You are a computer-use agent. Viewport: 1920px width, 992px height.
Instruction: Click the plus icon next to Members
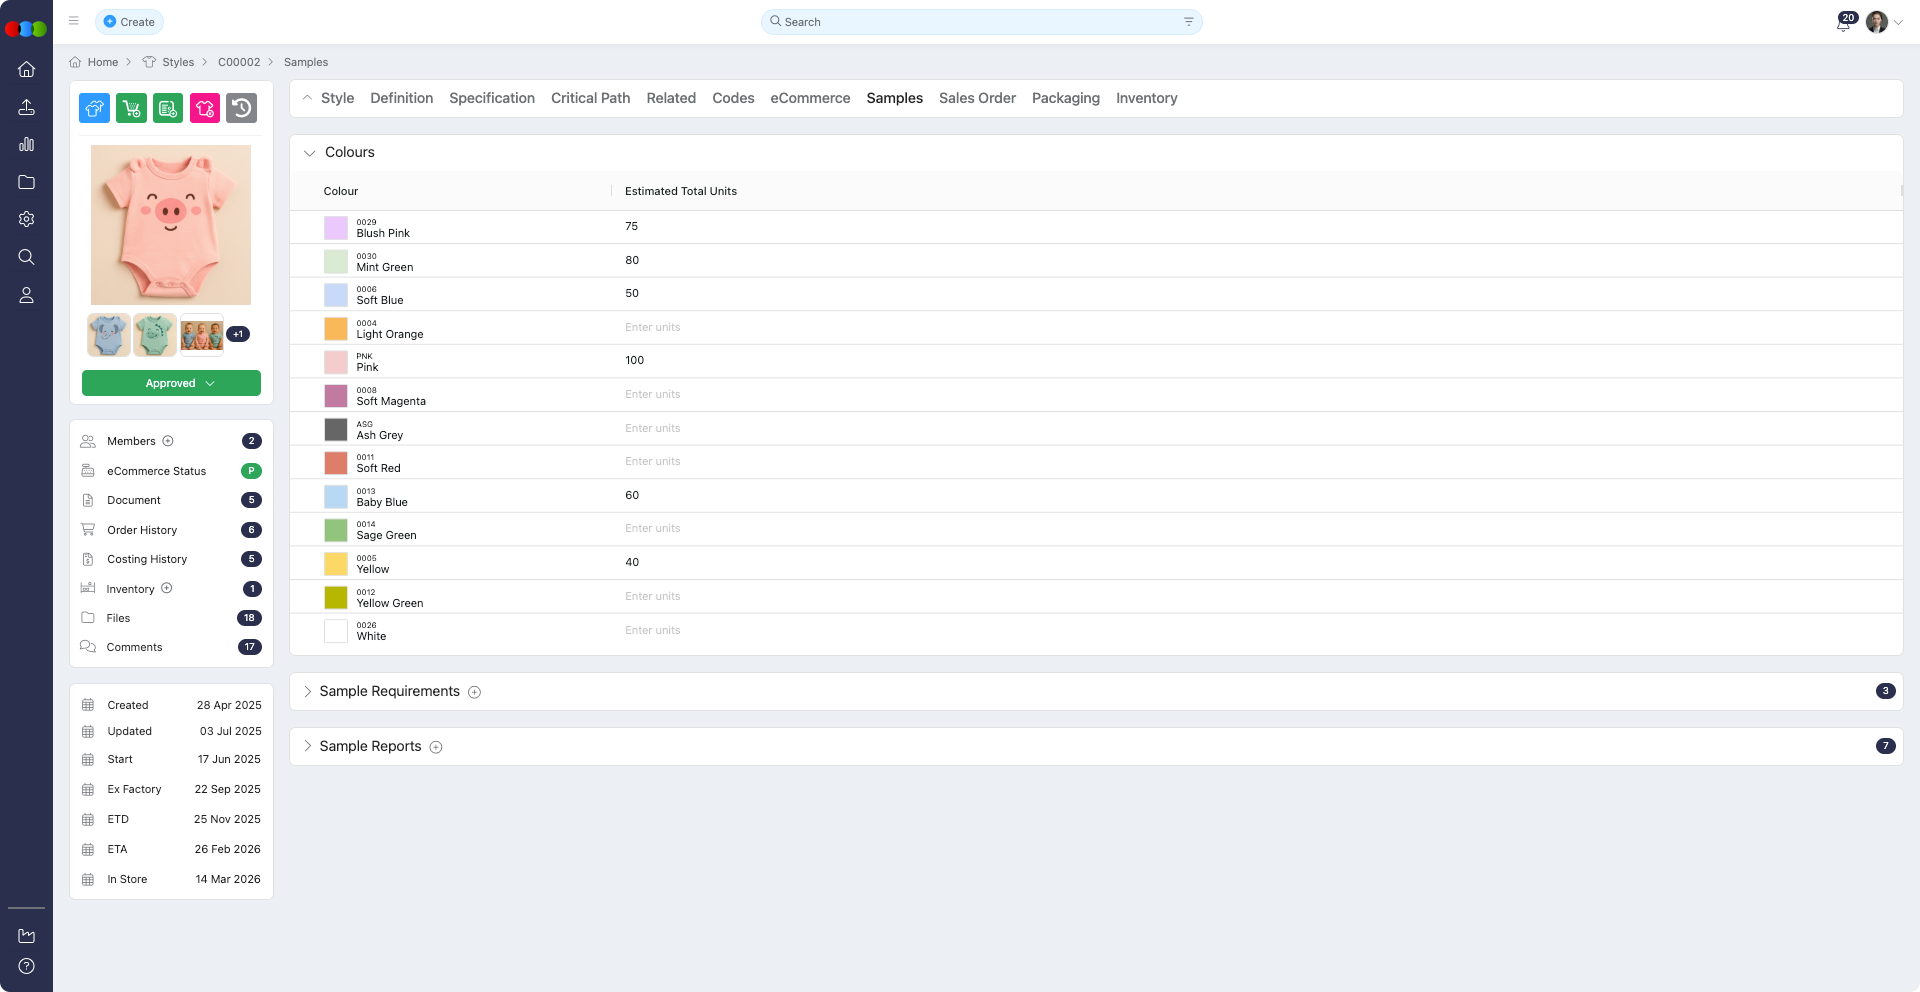coord(168,441)
